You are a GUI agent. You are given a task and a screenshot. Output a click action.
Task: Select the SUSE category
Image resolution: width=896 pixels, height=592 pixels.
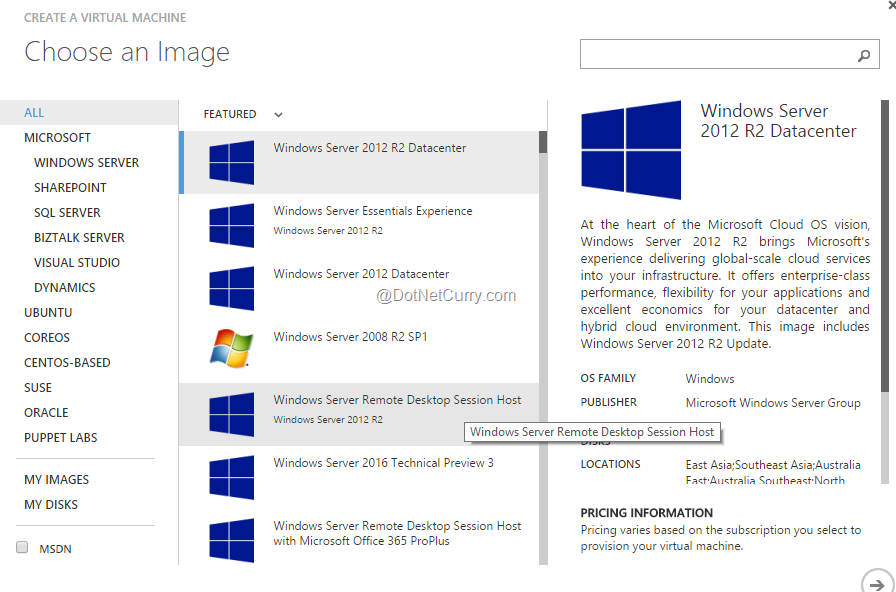coord(38,387)
